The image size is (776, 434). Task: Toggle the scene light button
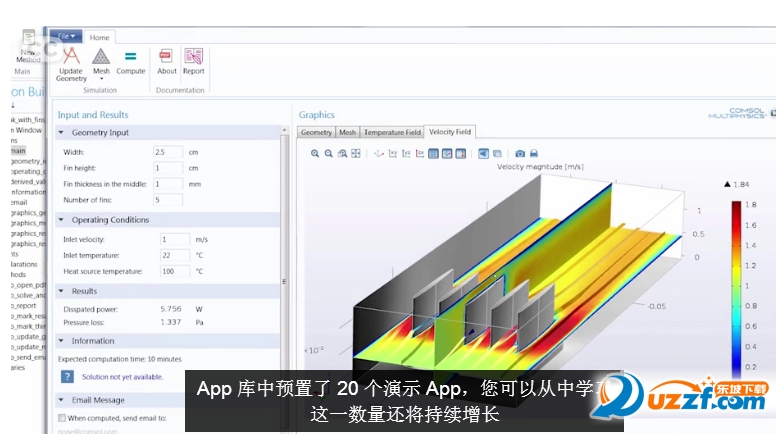click(484, 153)
